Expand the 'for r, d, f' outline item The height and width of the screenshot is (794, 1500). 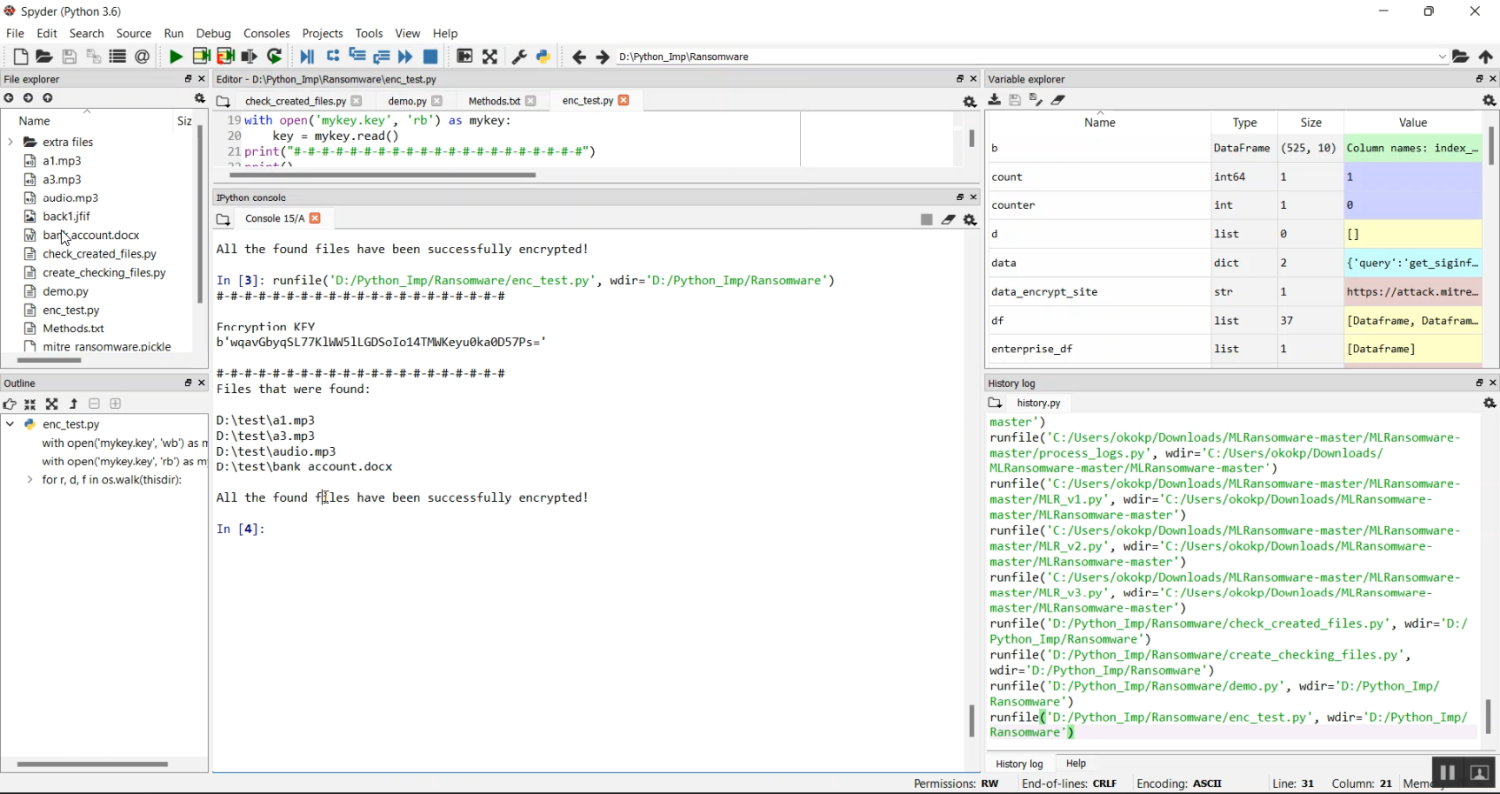click(30, 480)
